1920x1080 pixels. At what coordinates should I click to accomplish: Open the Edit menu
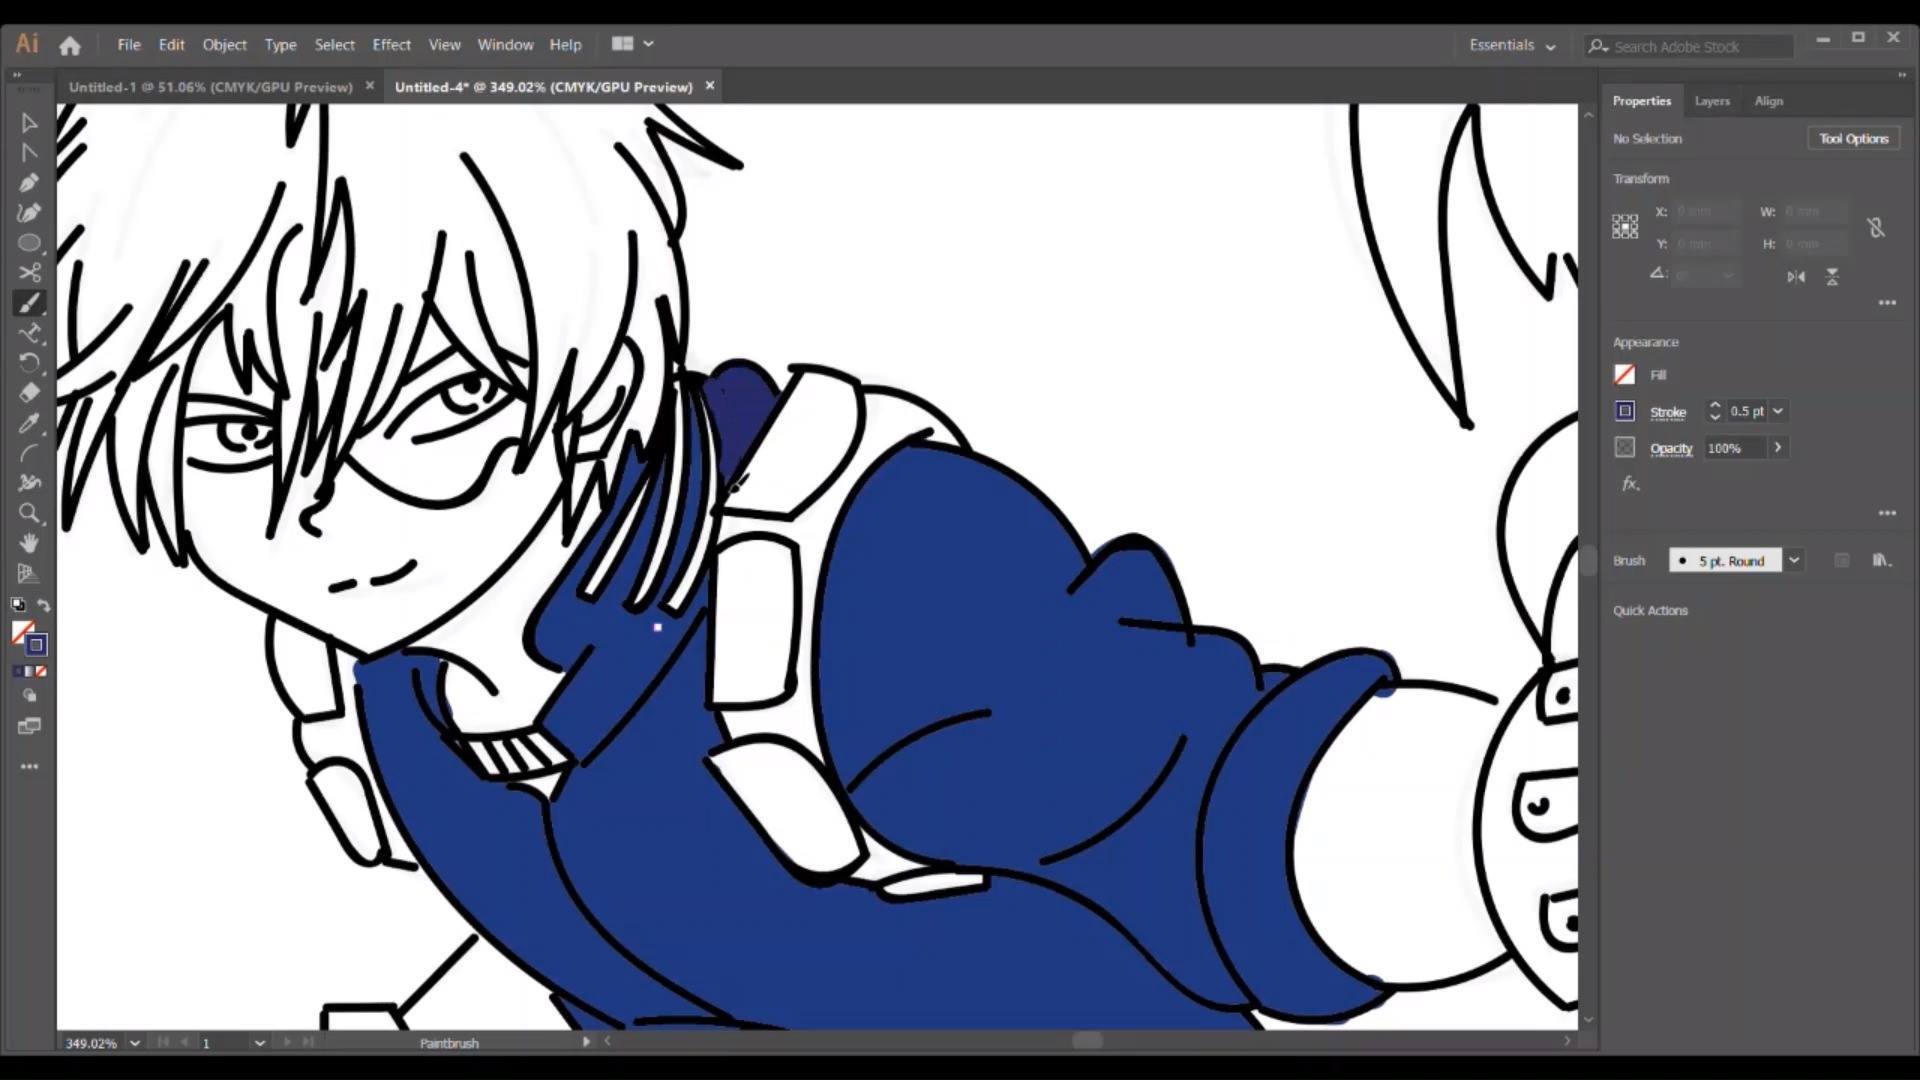click(171, 45)
